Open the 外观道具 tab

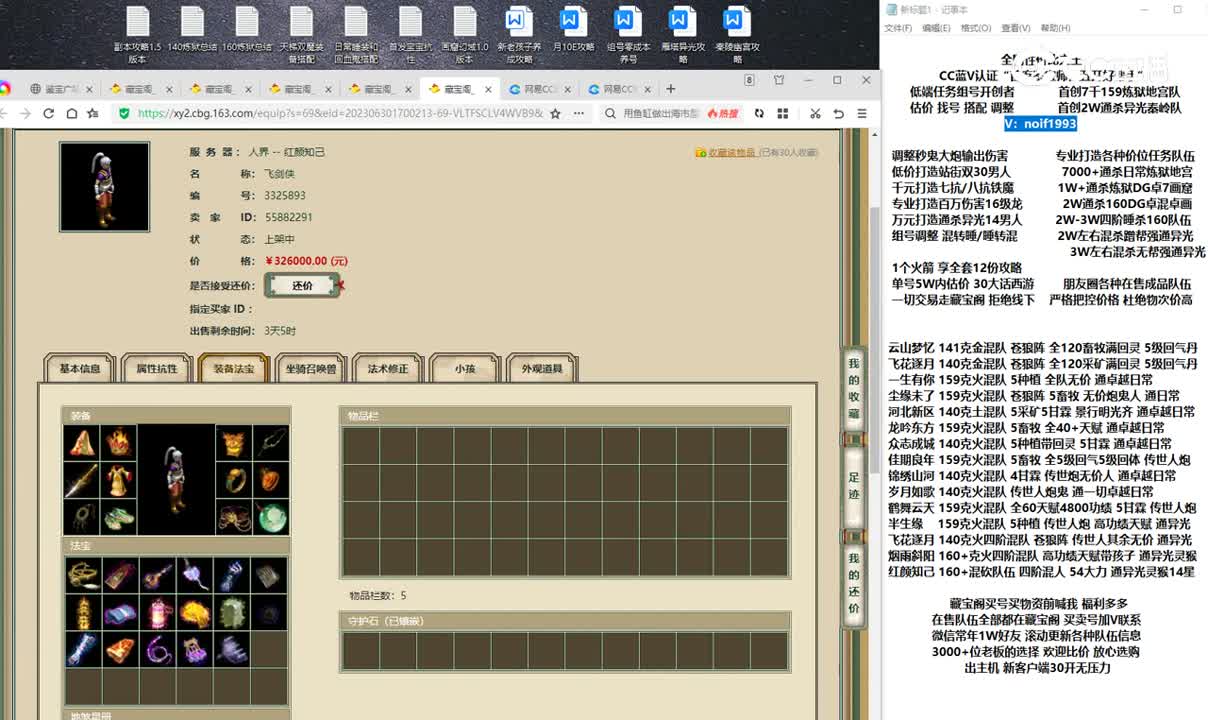pyautogui.click(x=541, y=369)
